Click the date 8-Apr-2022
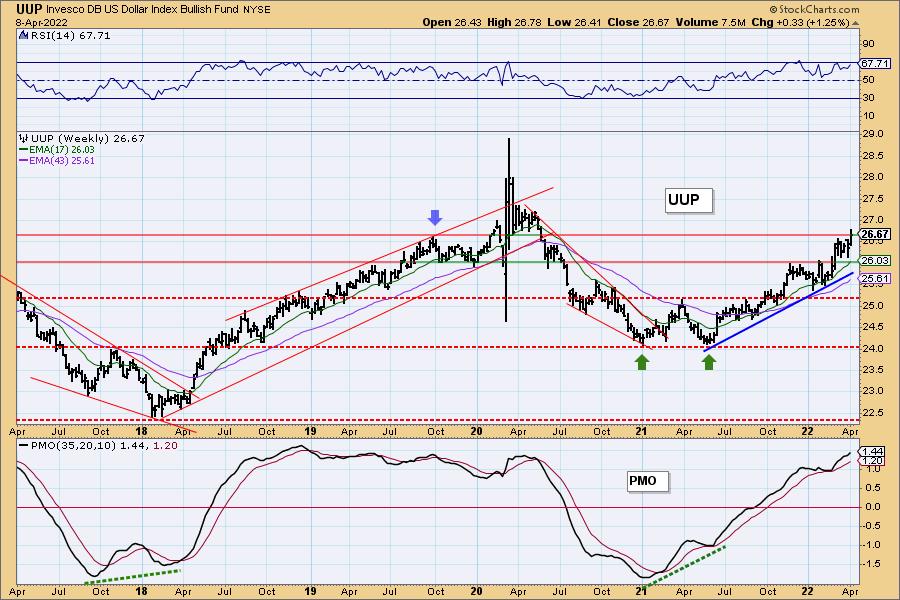Image resolution: width=900 pixels, height=600 pixels. [x=41, y=23]
